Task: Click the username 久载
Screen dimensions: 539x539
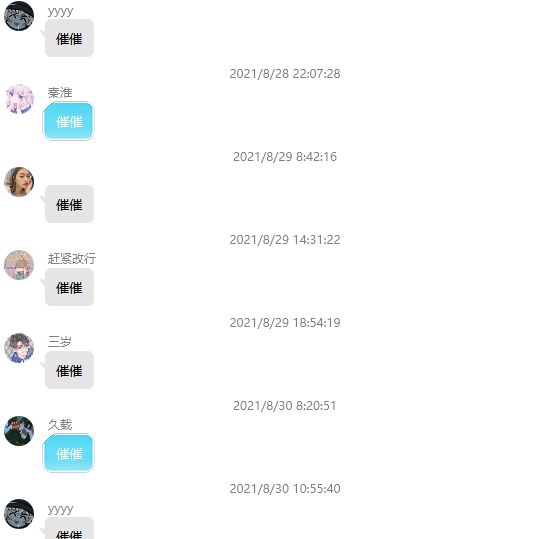Action: 60,425
